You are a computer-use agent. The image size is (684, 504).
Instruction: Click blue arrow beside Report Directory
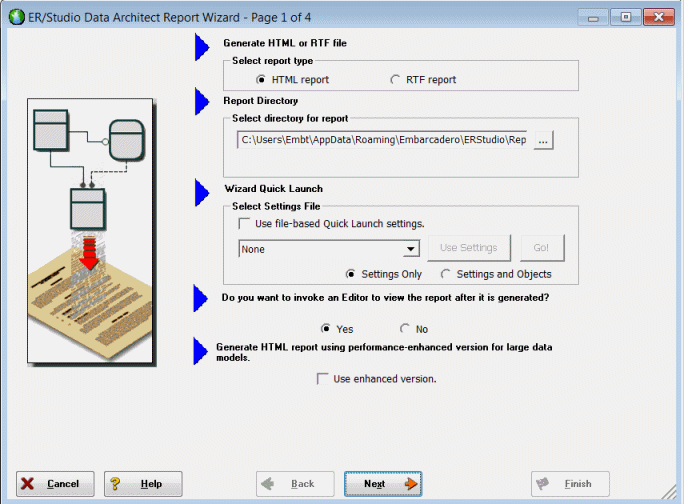pos(202,102)
